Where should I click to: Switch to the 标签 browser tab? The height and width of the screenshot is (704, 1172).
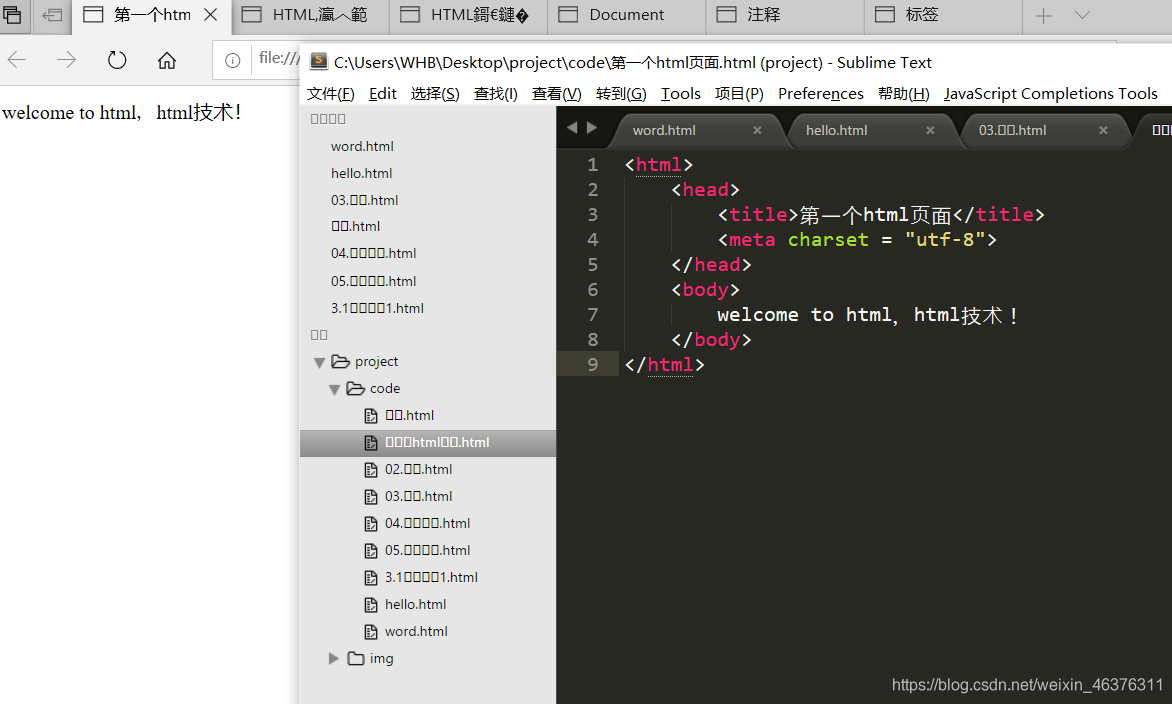click(x=943, y=15)
